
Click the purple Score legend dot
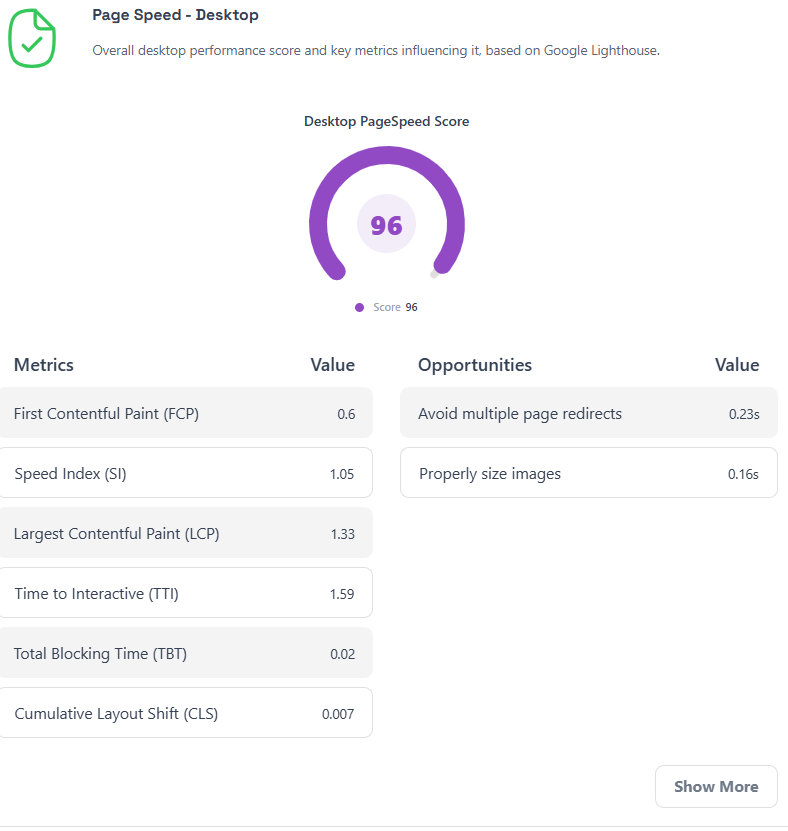359,307
